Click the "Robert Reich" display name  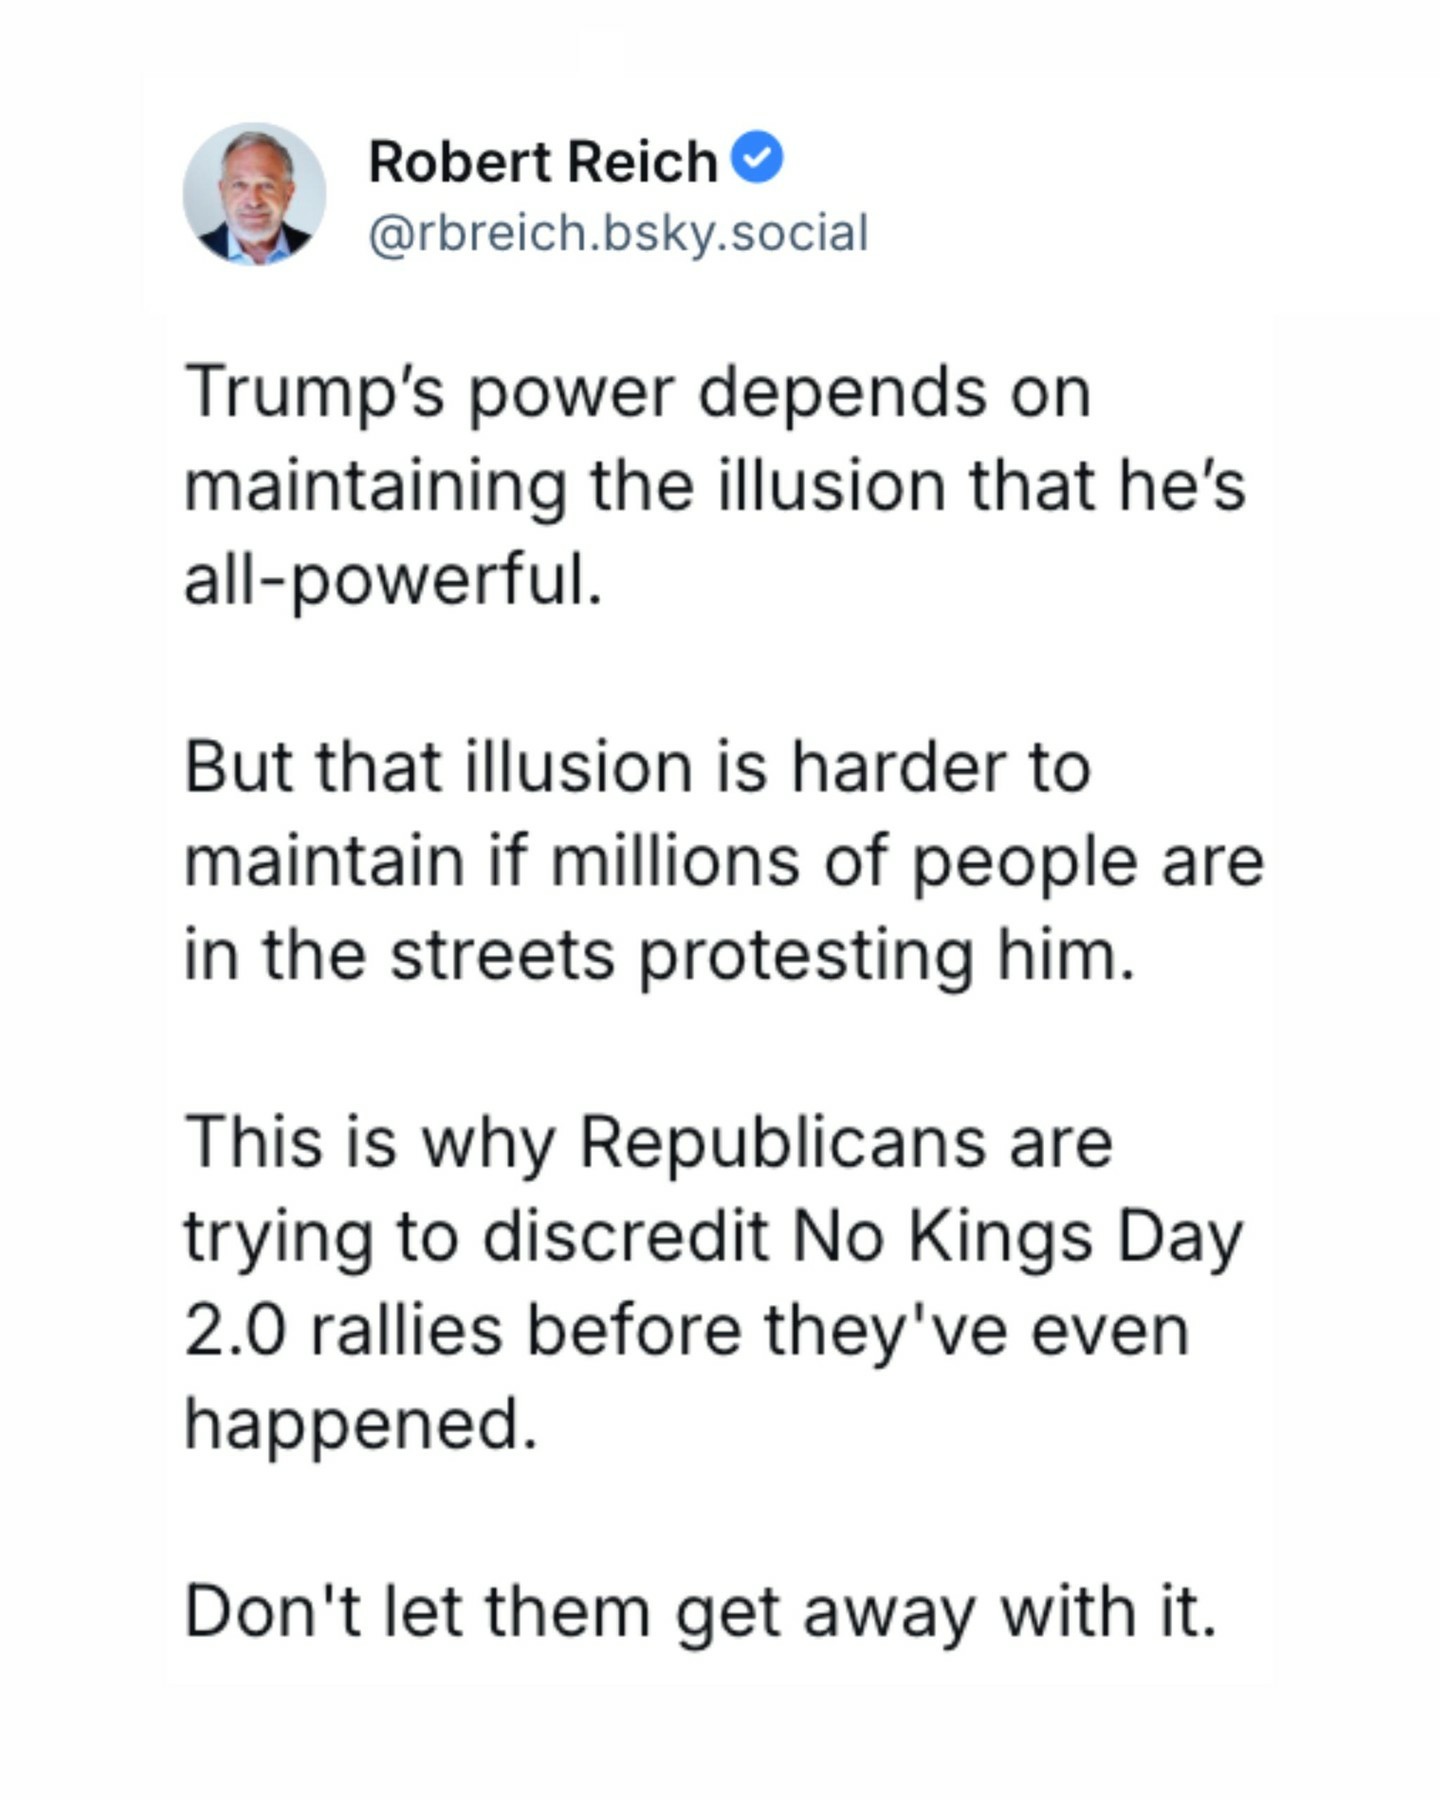pyautogui.click(x=543, y=162)
